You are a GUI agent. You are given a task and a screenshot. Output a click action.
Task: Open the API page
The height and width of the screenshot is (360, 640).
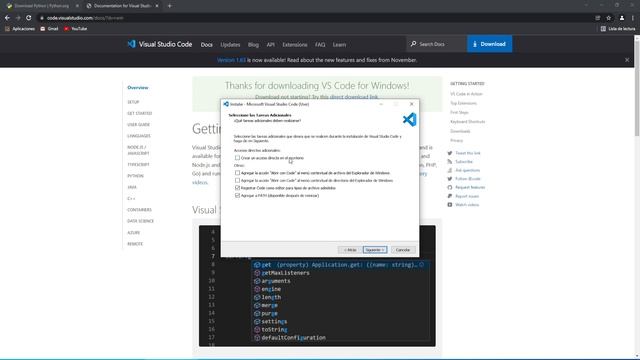click(271, 45)
